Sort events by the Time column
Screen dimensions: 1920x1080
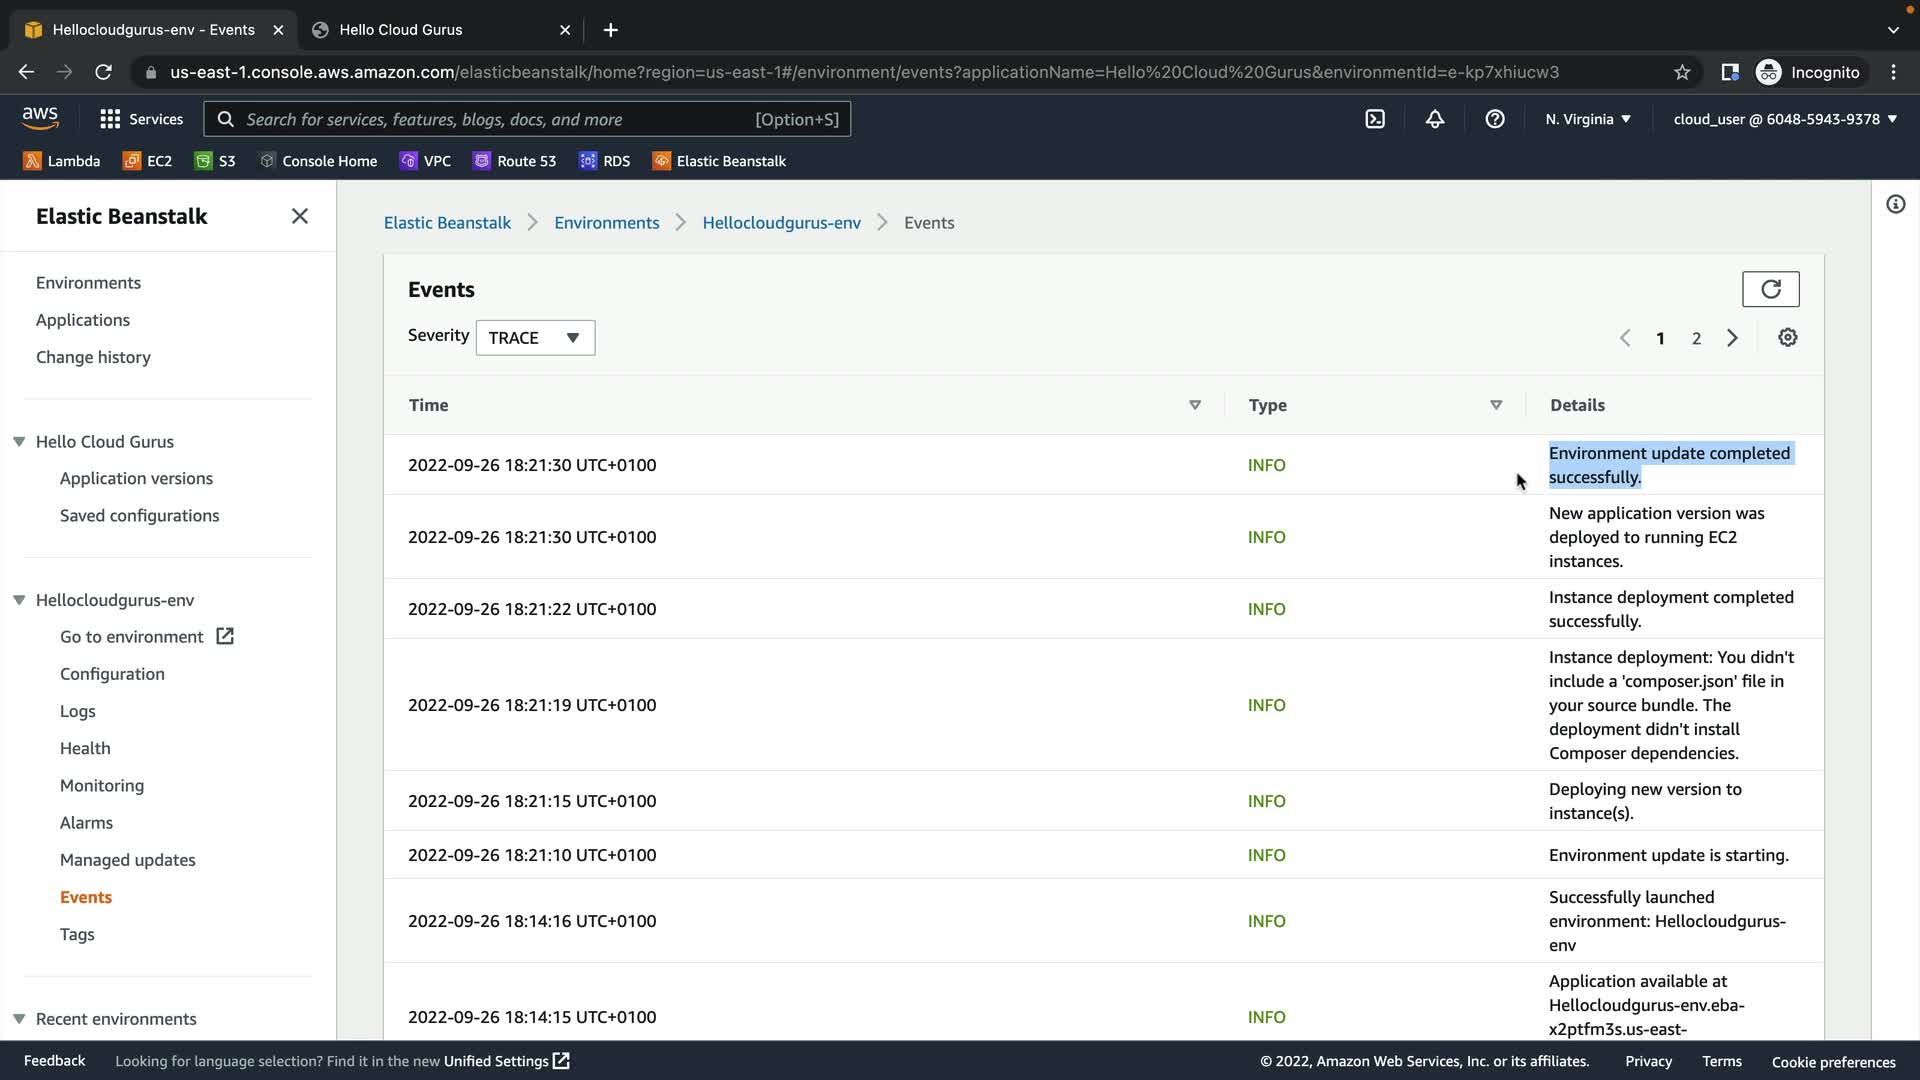1194,405
